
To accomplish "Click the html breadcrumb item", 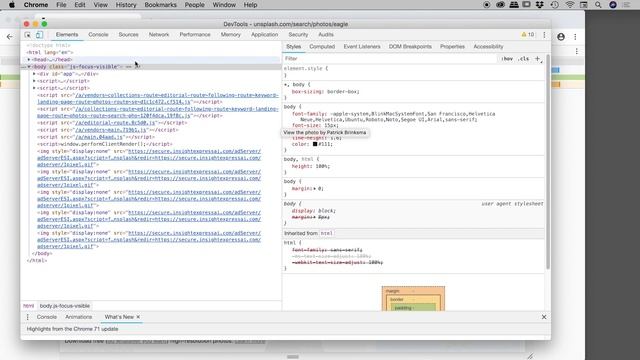I will pos(29,306).
